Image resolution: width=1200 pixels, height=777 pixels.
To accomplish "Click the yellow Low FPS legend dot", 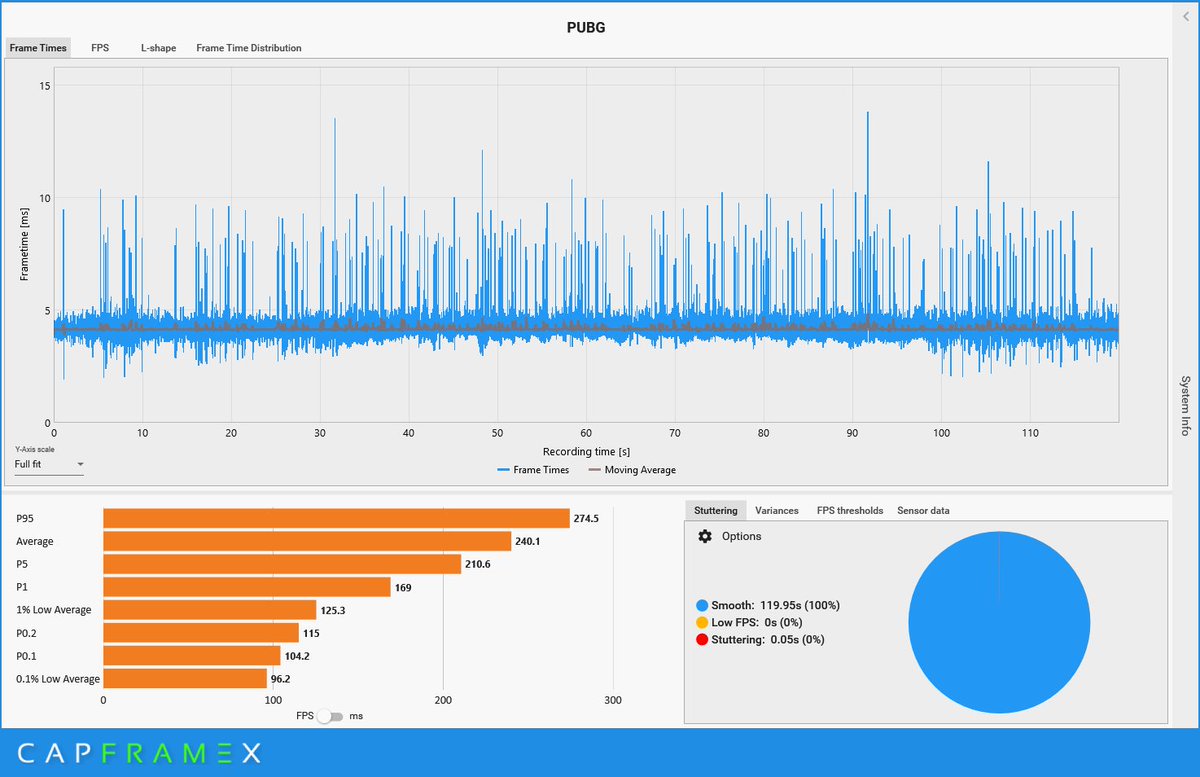I will tap(702, 622).
